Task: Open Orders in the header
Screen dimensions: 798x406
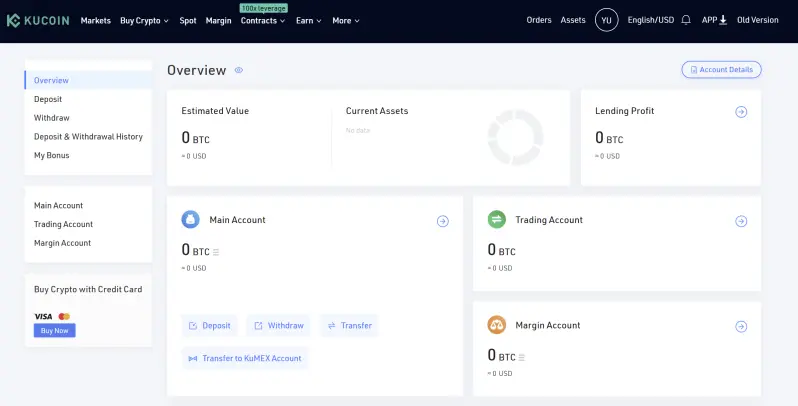Action: pos(539,20)
